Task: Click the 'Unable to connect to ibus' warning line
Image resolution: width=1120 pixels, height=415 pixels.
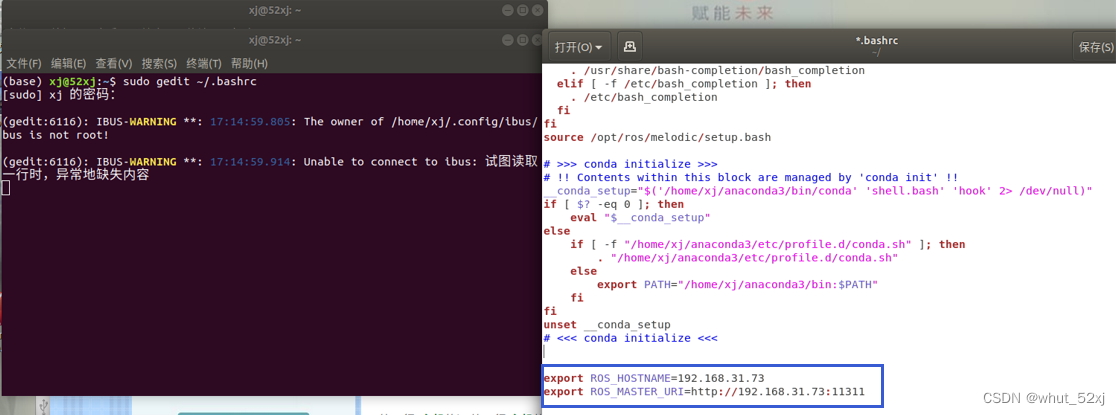Action: pyautogui.click(x=270, y=161)
